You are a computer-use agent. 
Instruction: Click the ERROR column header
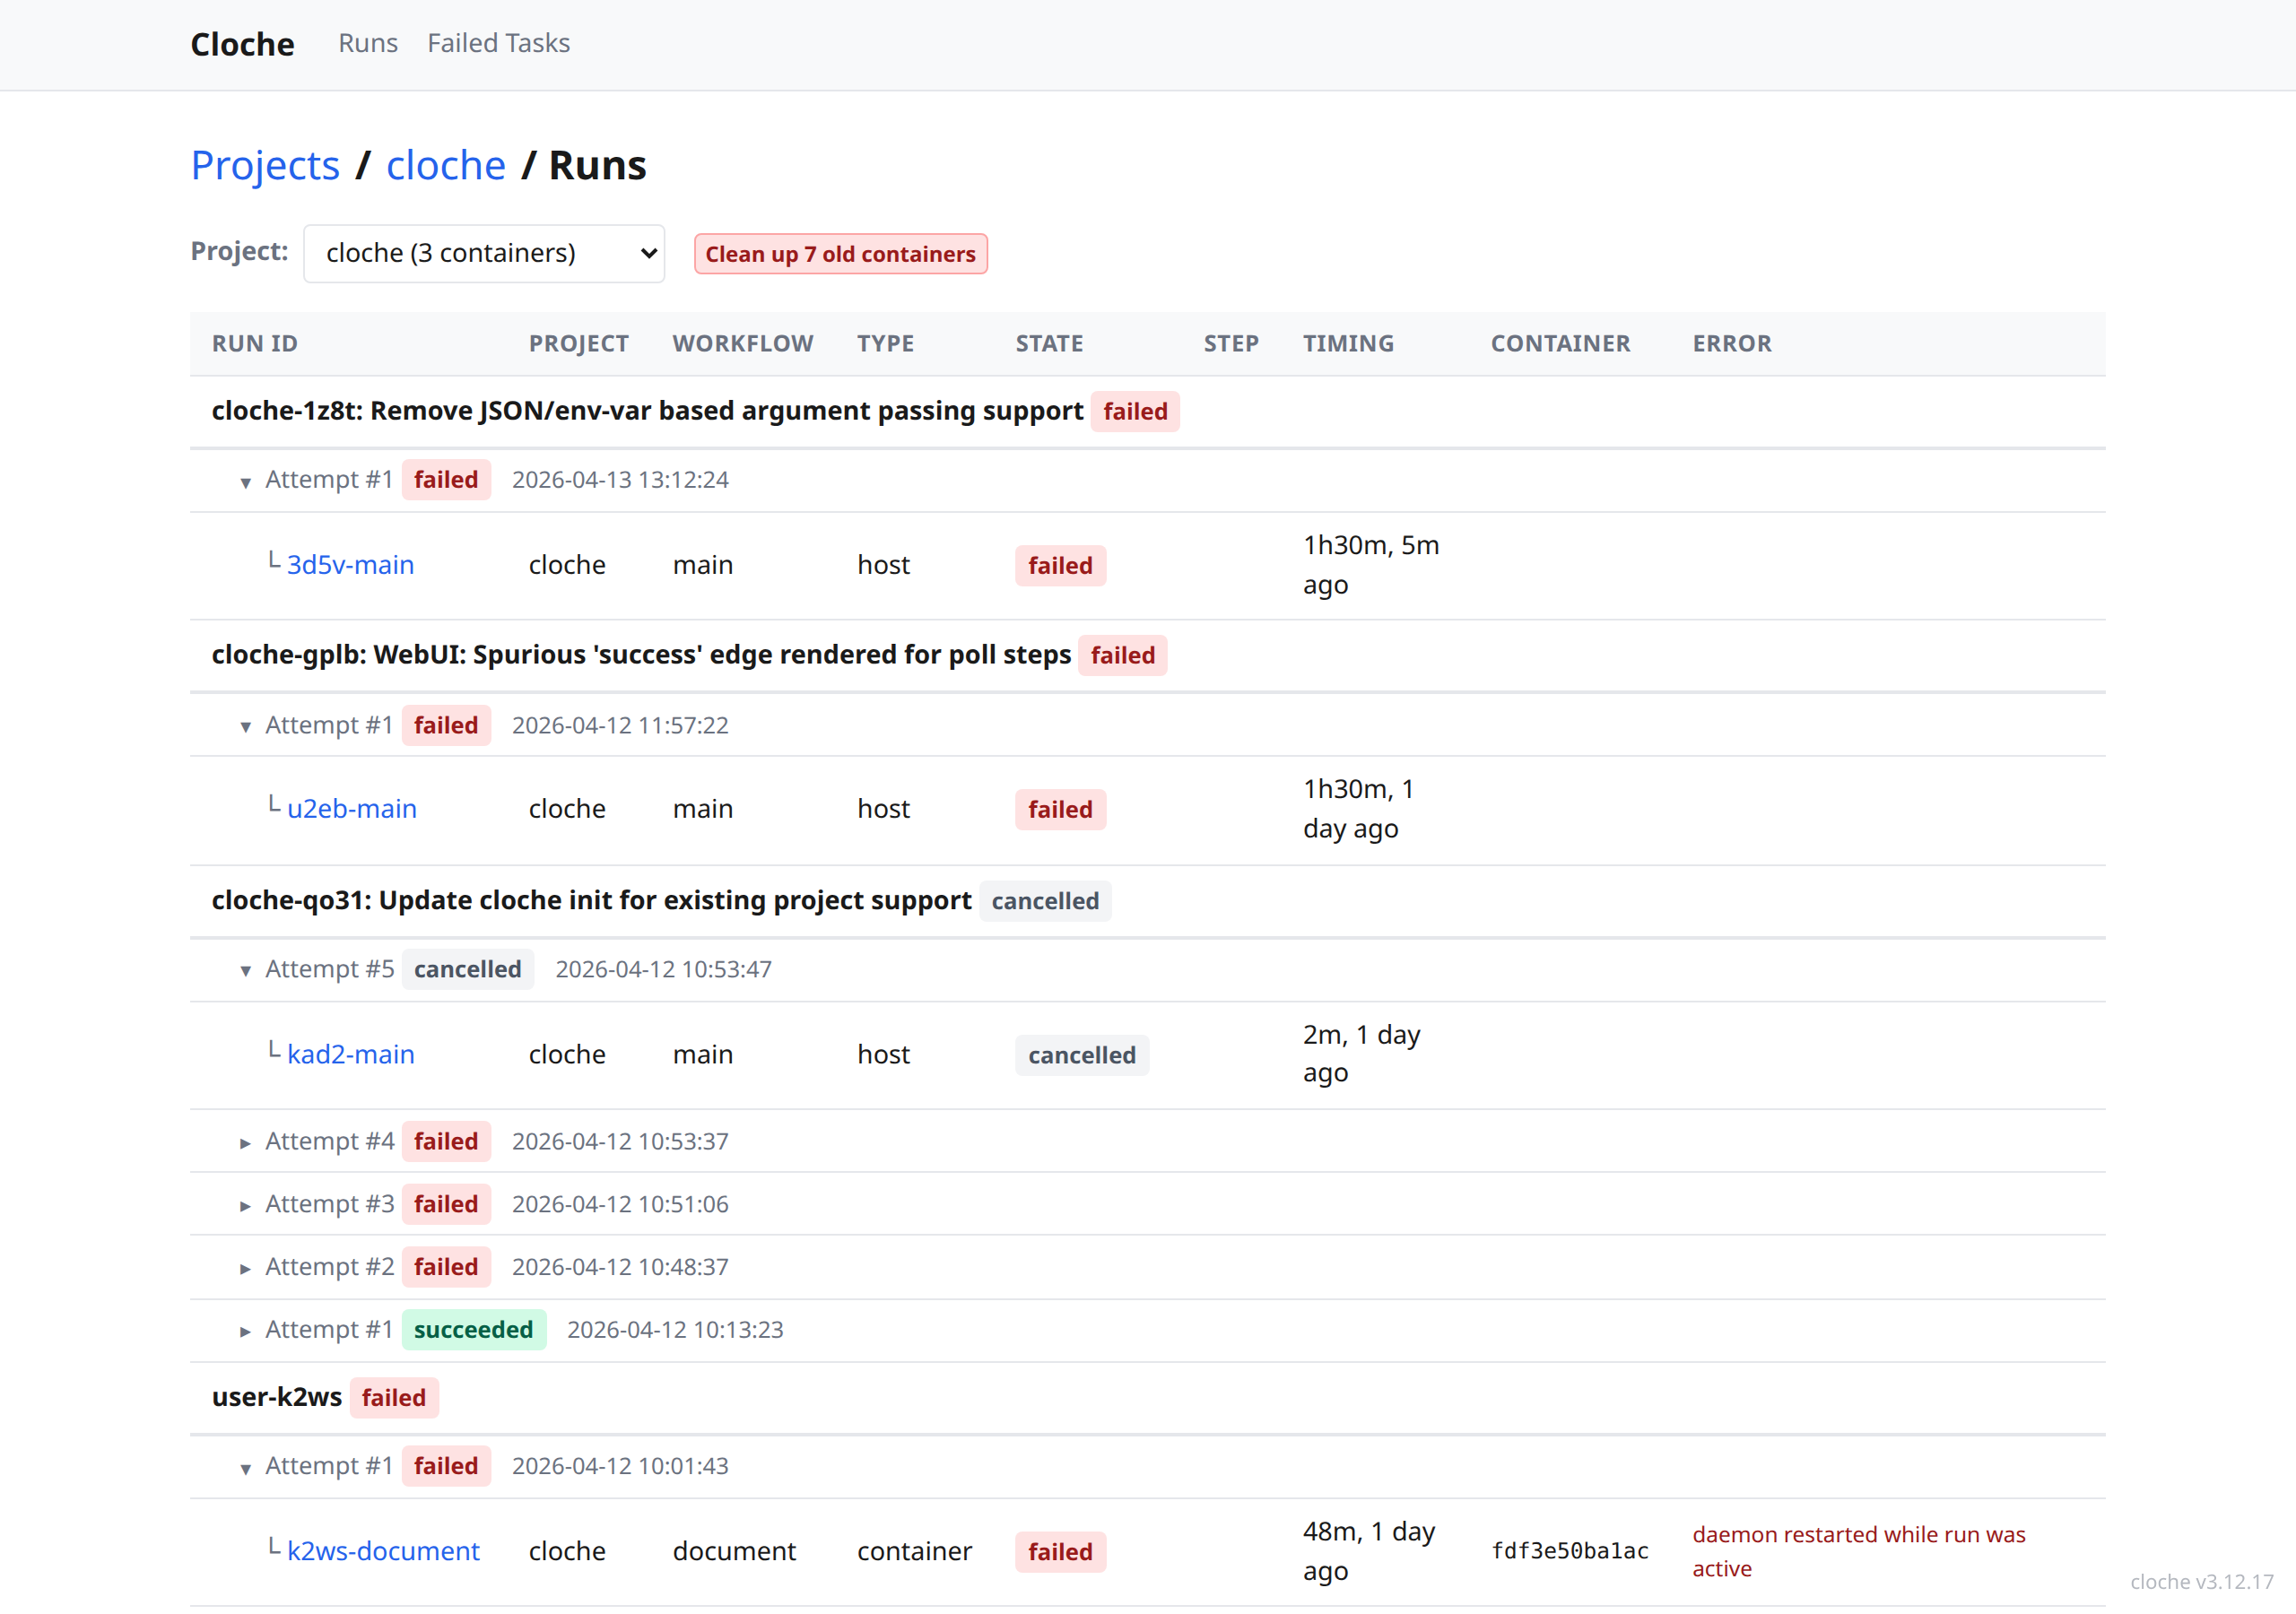[1732, 343]
